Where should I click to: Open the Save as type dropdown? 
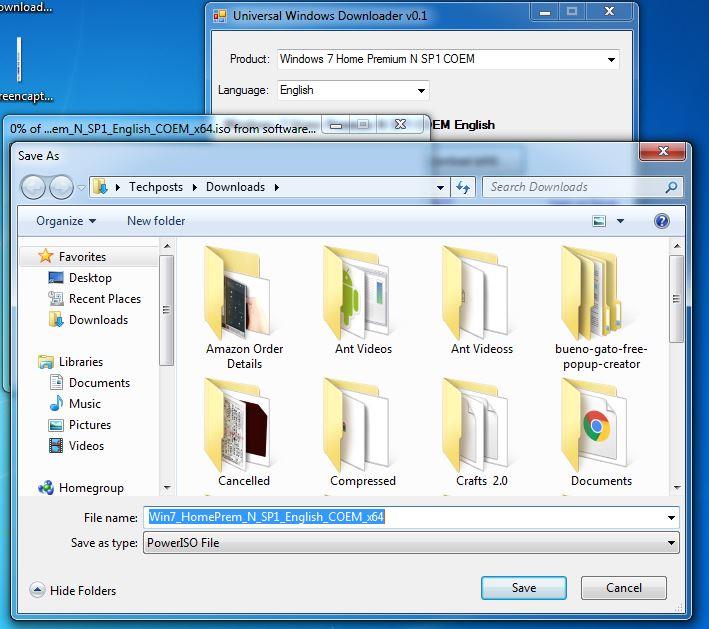[x=411, y=543]
